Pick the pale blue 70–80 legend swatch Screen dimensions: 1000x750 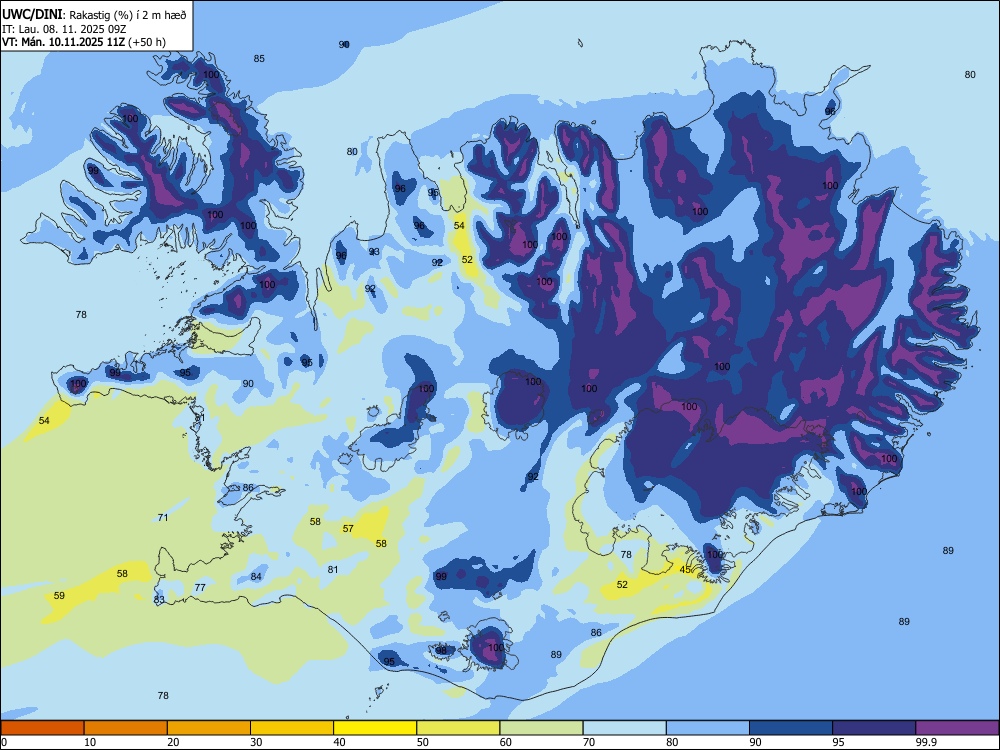tap(625, 728)
